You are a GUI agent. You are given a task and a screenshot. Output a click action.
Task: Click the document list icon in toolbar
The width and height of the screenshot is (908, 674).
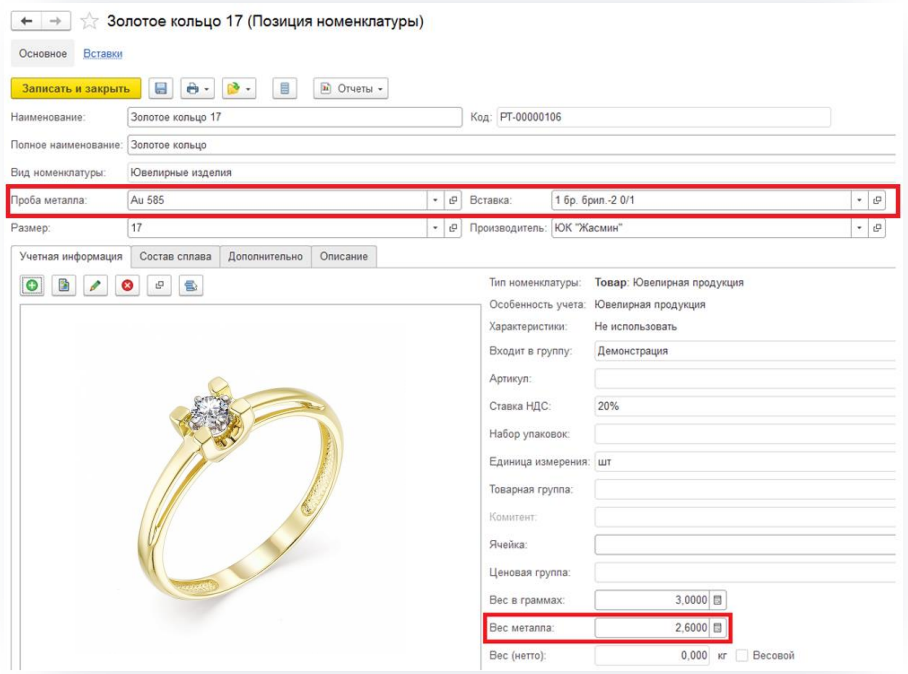284,89
